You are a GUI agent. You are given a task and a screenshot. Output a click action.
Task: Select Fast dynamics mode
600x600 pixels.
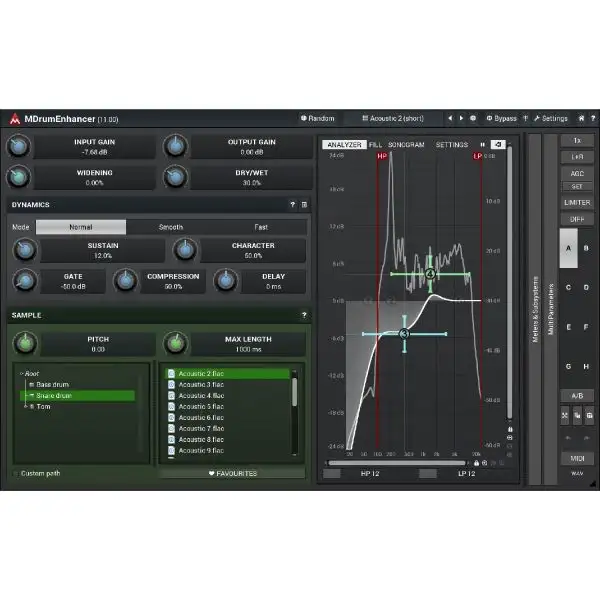pos(261,227)
